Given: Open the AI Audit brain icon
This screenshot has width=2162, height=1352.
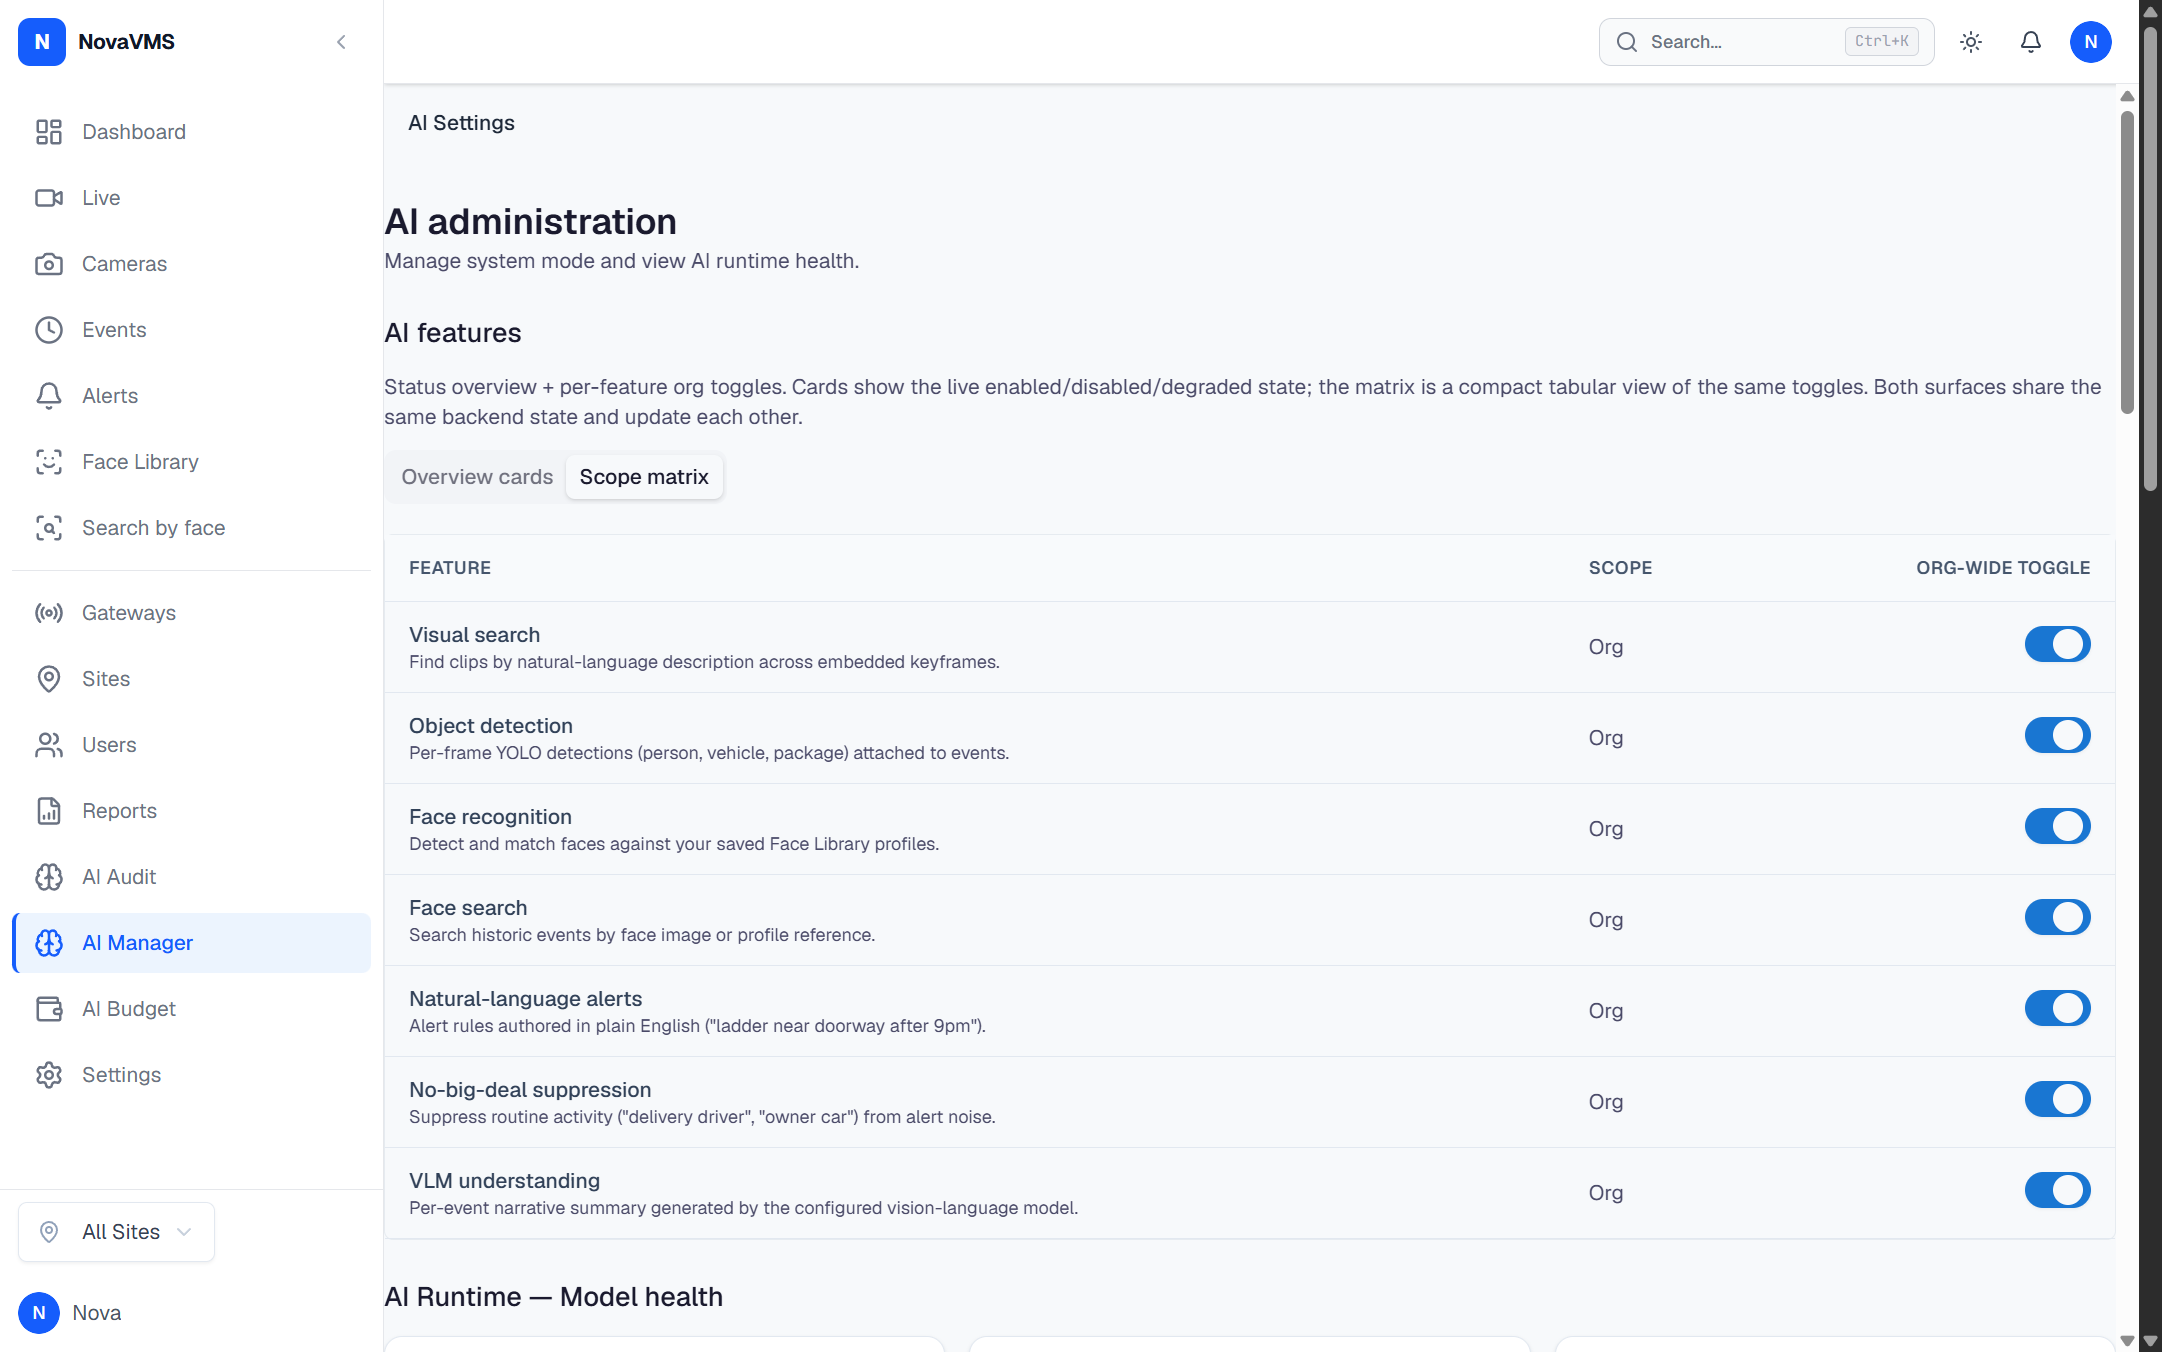Looking at the screenshot, I should [x=48, y=877].
